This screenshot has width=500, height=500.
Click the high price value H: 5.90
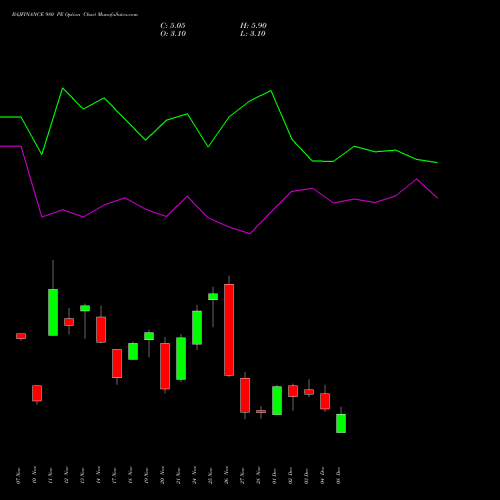tap(253, 26)
